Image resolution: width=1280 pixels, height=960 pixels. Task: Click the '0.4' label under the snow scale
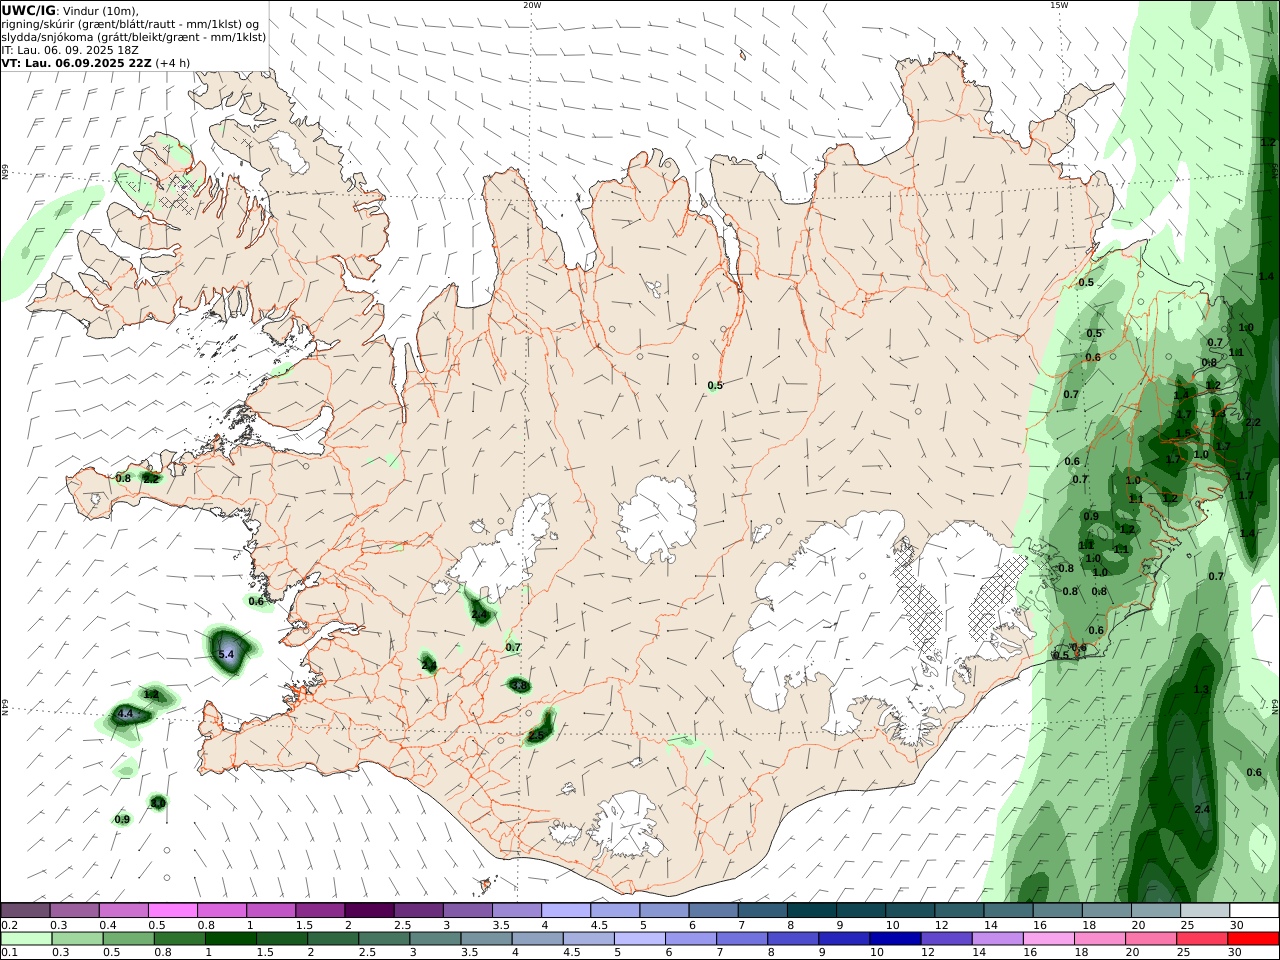[107, 925]
